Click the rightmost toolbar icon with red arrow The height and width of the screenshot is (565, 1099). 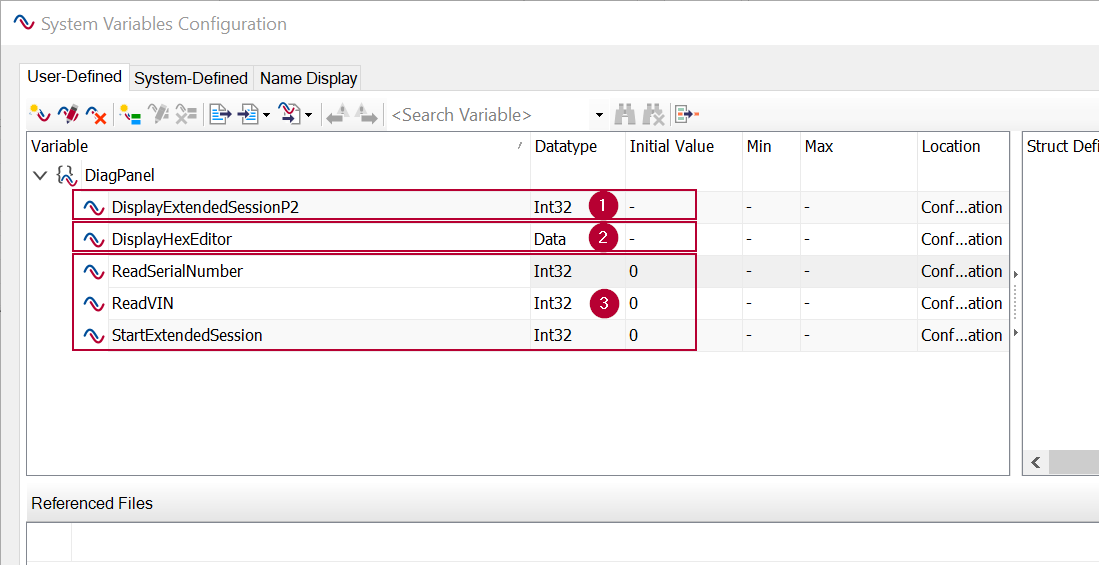pyautogui.click(x=686, y=114)
